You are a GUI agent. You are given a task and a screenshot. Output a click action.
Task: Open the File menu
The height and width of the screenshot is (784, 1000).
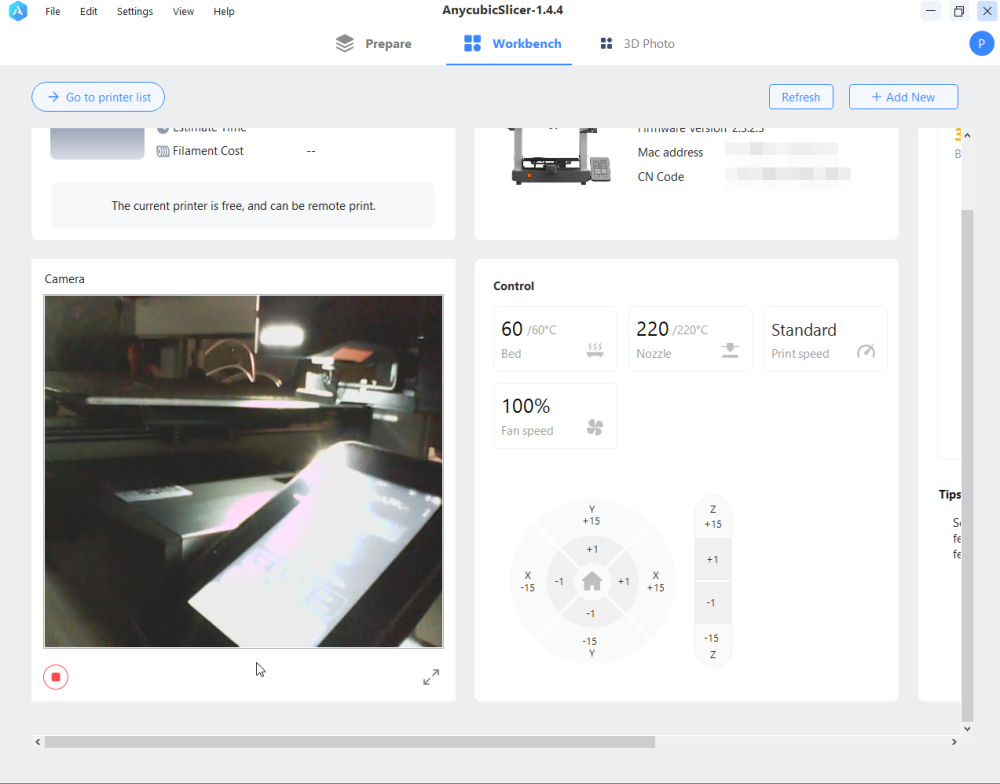(x=53, y=11)
